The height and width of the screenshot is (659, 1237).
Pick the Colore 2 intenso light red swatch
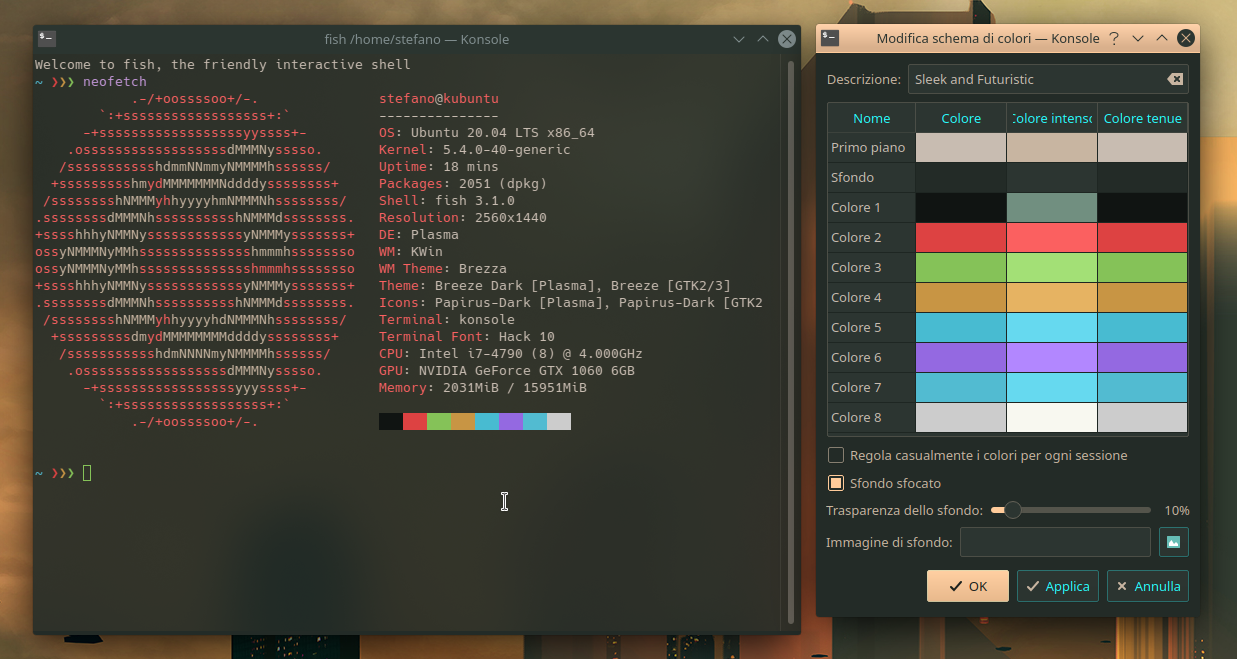tap(1052, 237)
